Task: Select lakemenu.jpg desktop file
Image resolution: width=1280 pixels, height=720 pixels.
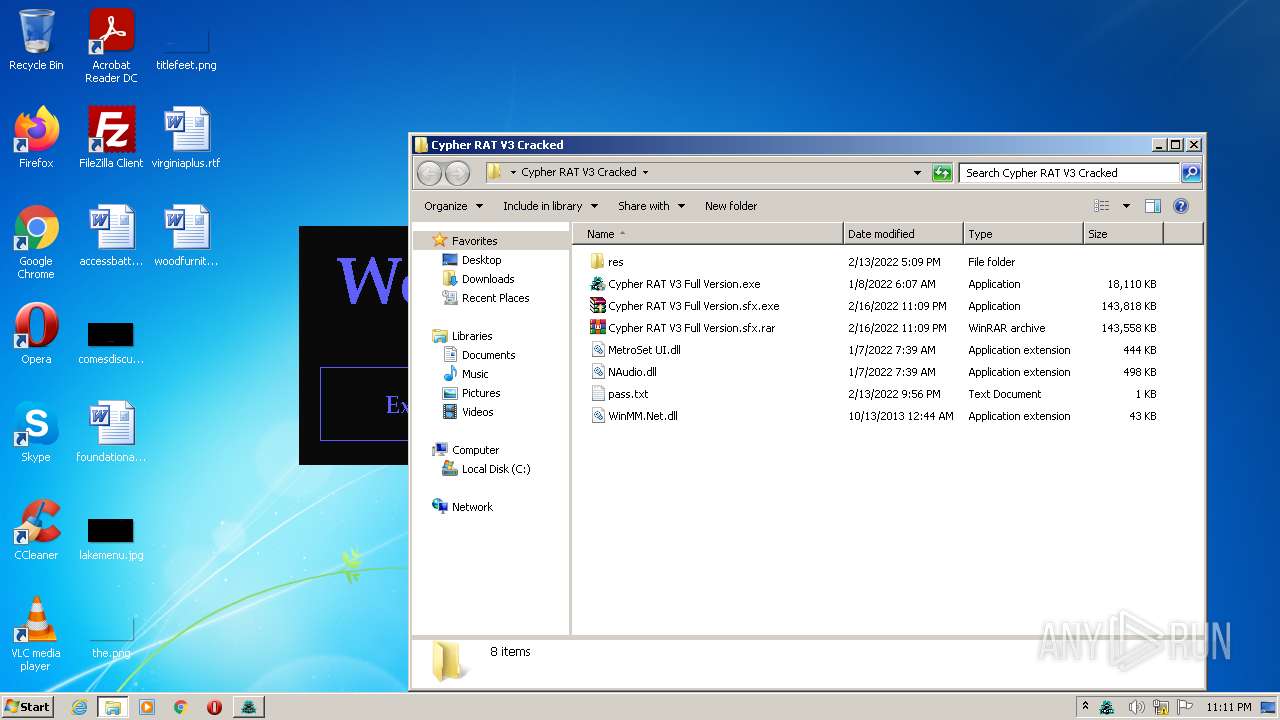Action: (111, 538)
